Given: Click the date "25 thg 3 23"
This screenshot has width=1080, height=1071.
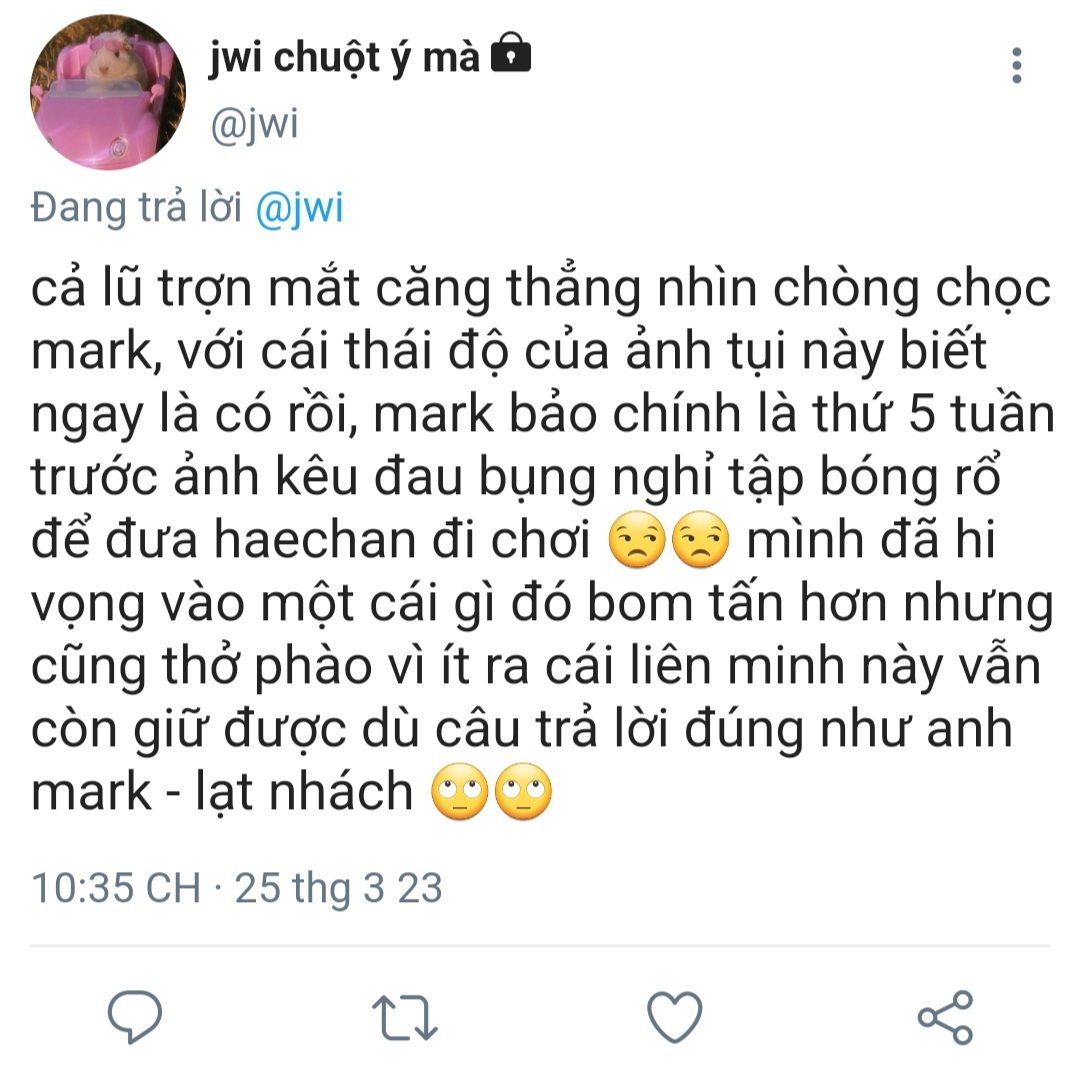Looking at the screenshot, I should (x=338, y=888).
